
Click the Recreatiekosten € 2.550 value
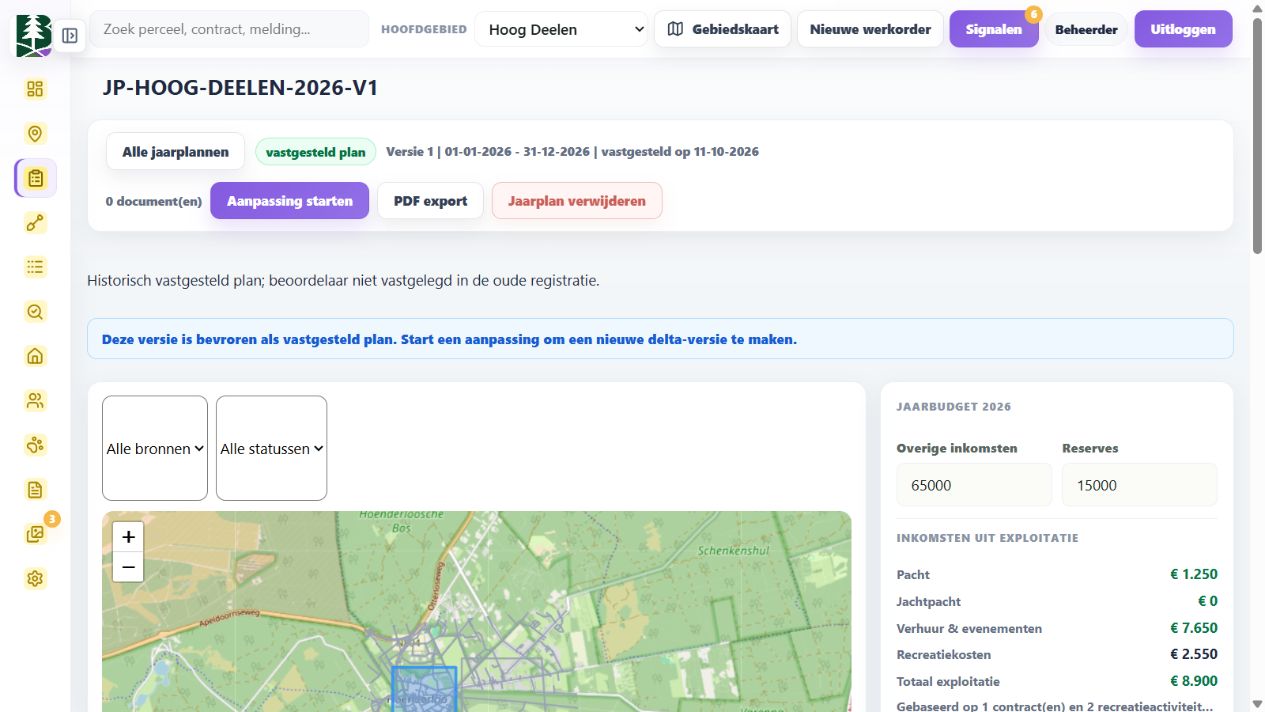pyautogui.click(x=1194, y=654)
